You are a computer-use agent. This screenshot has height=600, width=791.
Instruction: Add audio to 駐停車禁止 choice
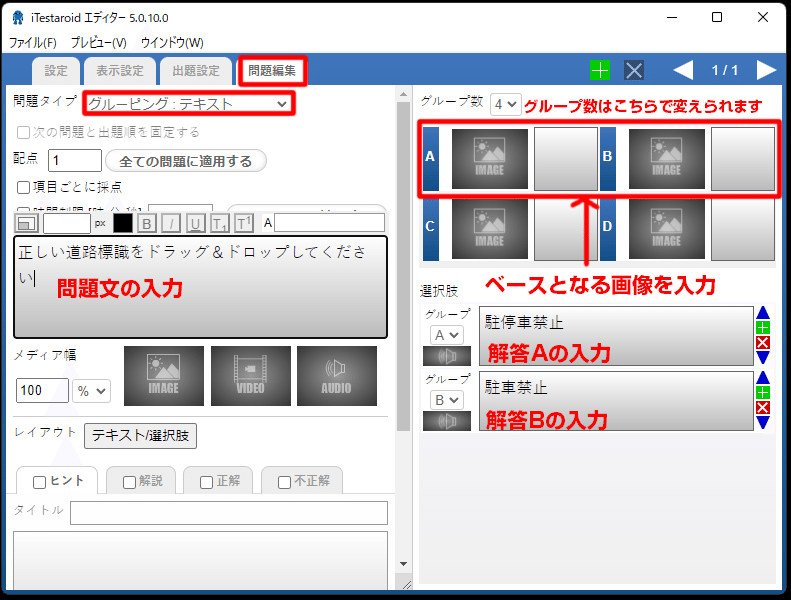(x=446, y=356)
